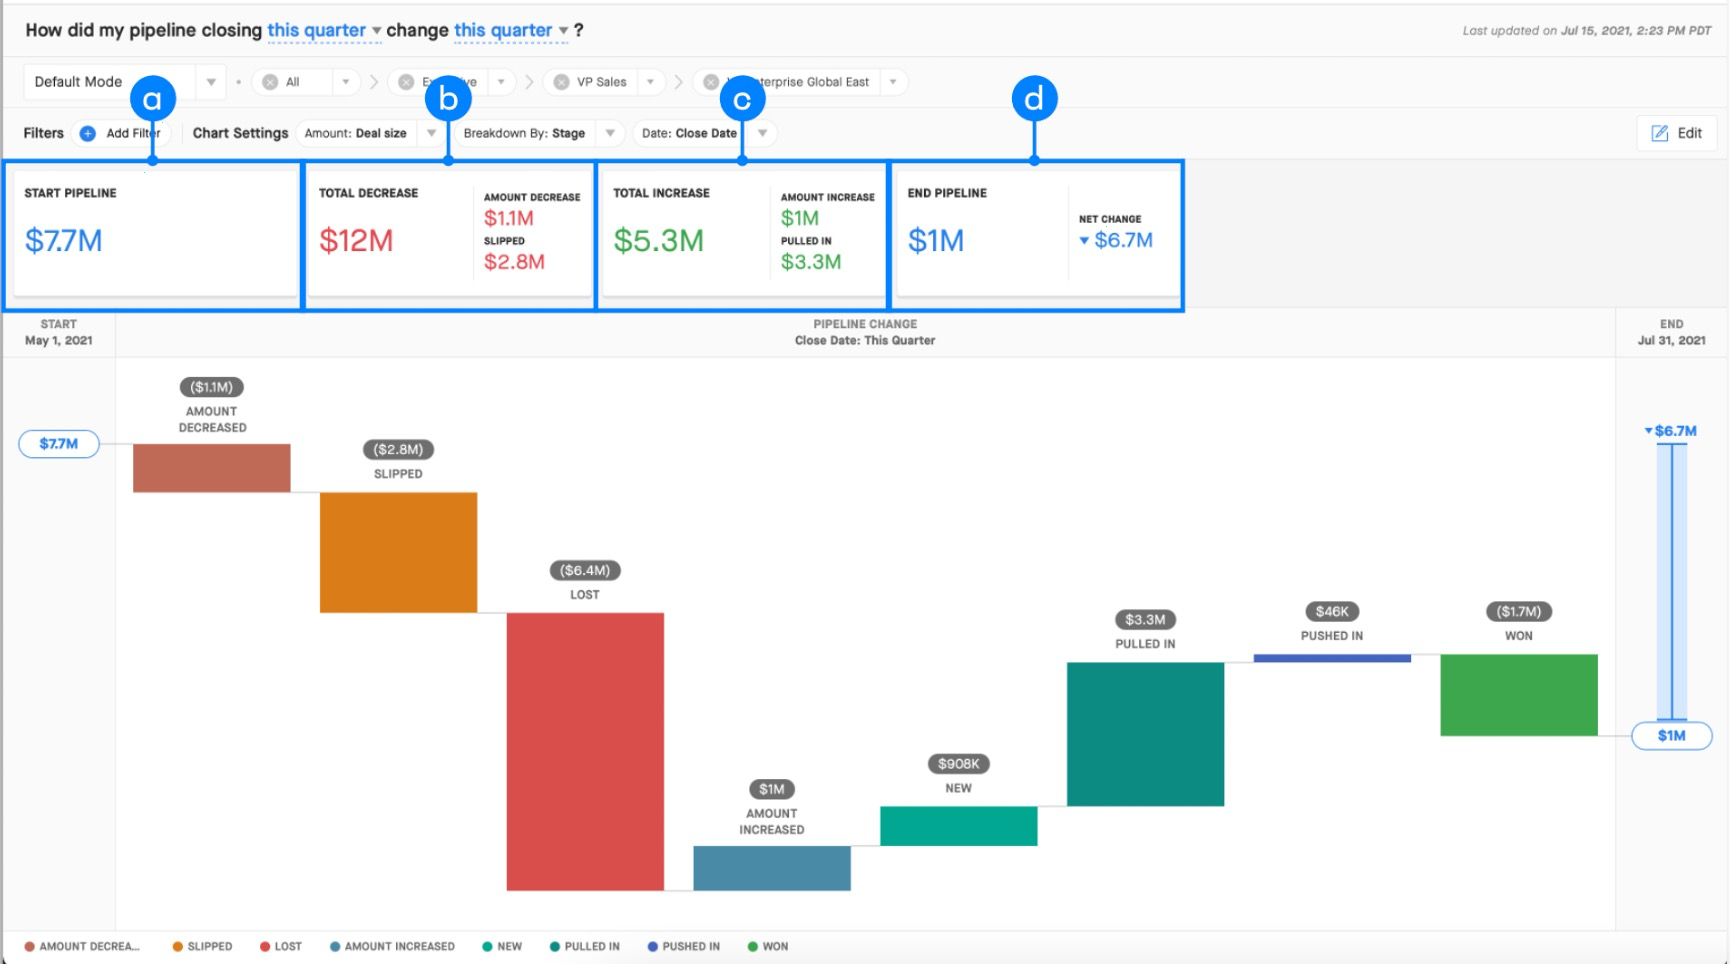Open the second 'this quarter' change-period dropdown

511,31
